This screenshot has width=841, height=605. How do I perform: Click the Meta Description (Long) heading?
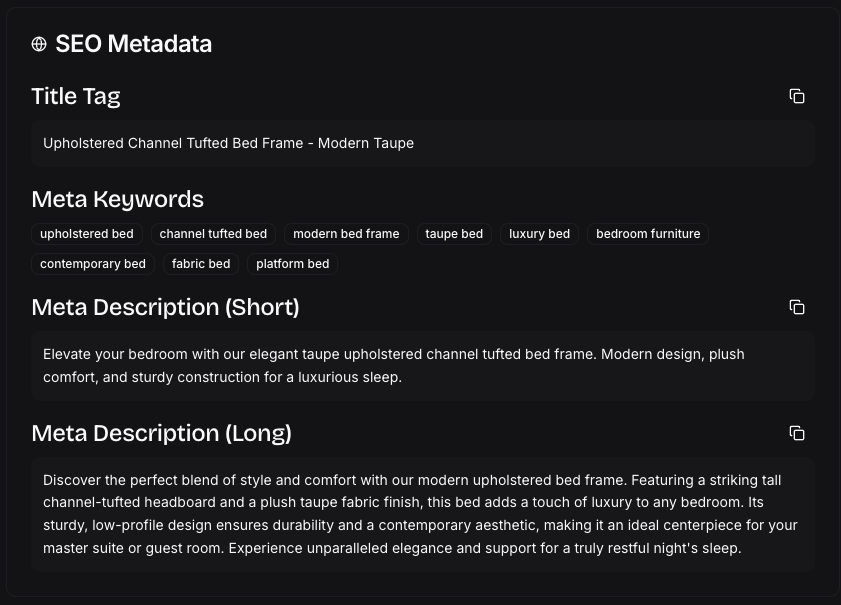click(161, 433)
